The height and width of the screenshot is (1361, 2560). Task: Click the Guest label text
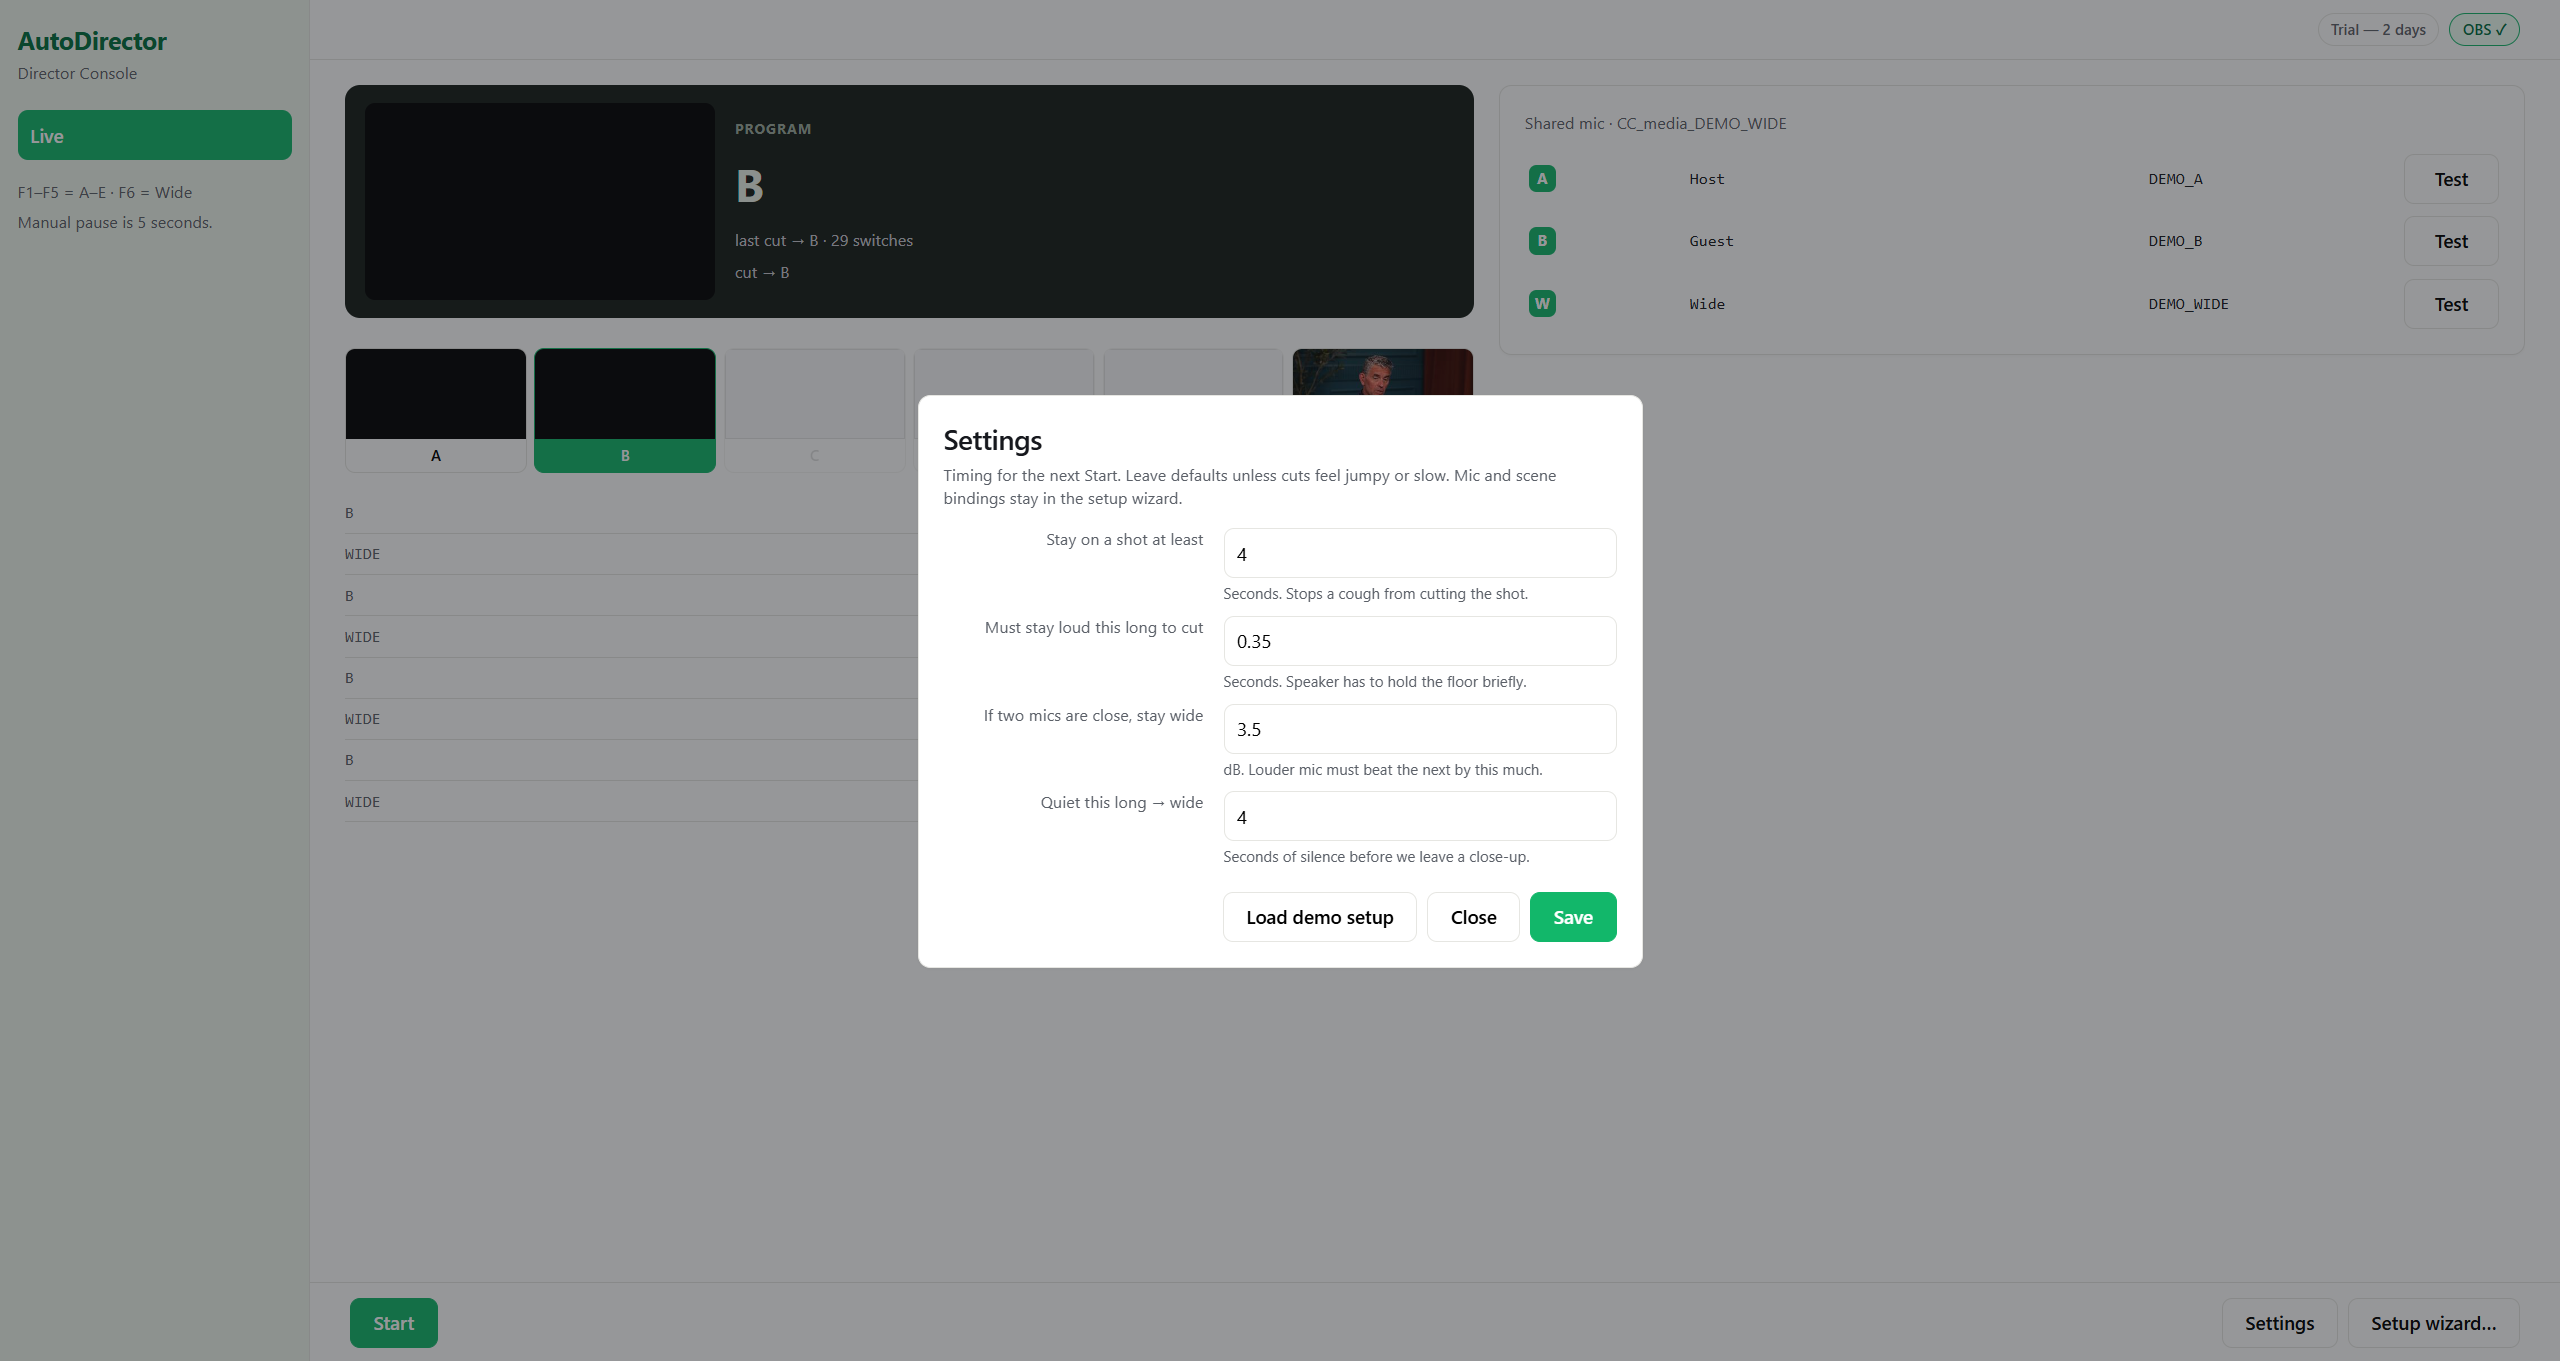coord(1711,241)
